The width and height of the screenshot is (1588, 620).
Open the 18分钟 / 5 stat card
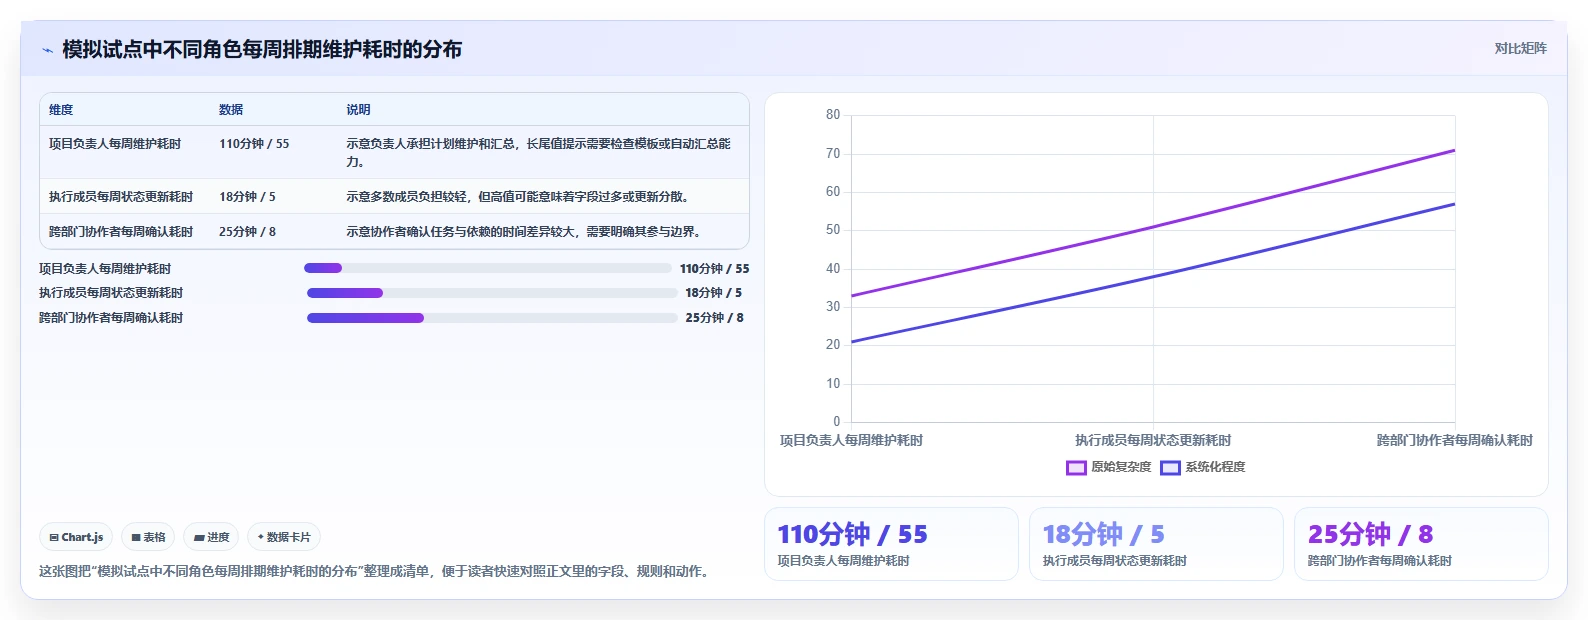pyautogui.click(x=1156, y=544)
